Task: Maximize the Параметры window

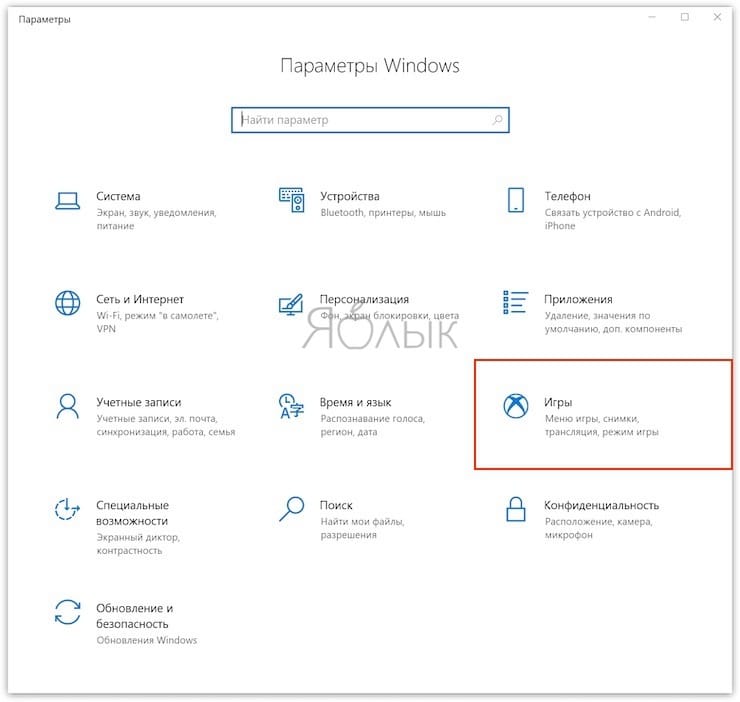Action: point(685,17)
